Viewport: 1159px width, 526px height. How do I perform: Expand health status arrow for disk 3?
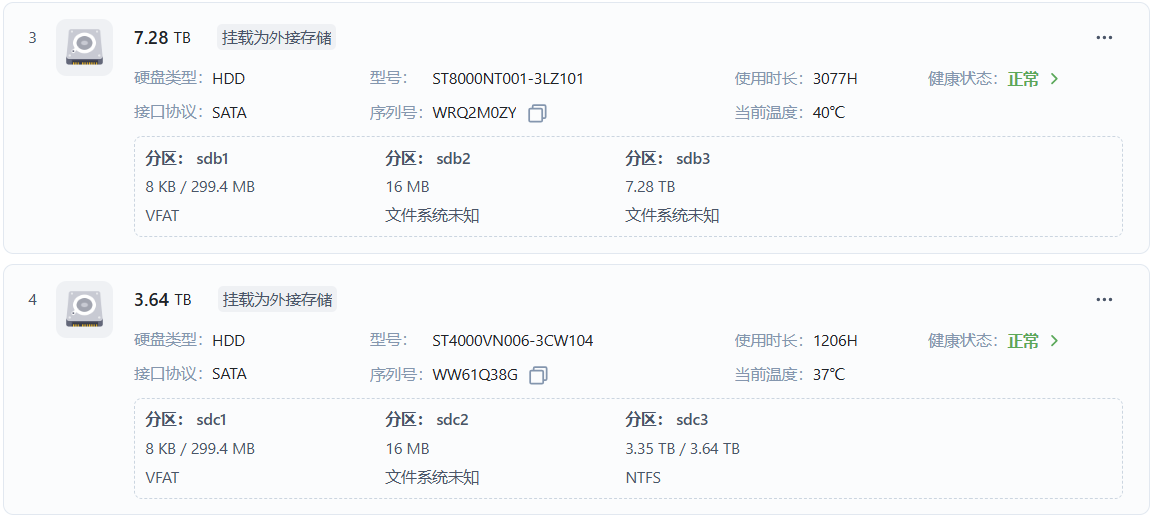(1054, 79)
